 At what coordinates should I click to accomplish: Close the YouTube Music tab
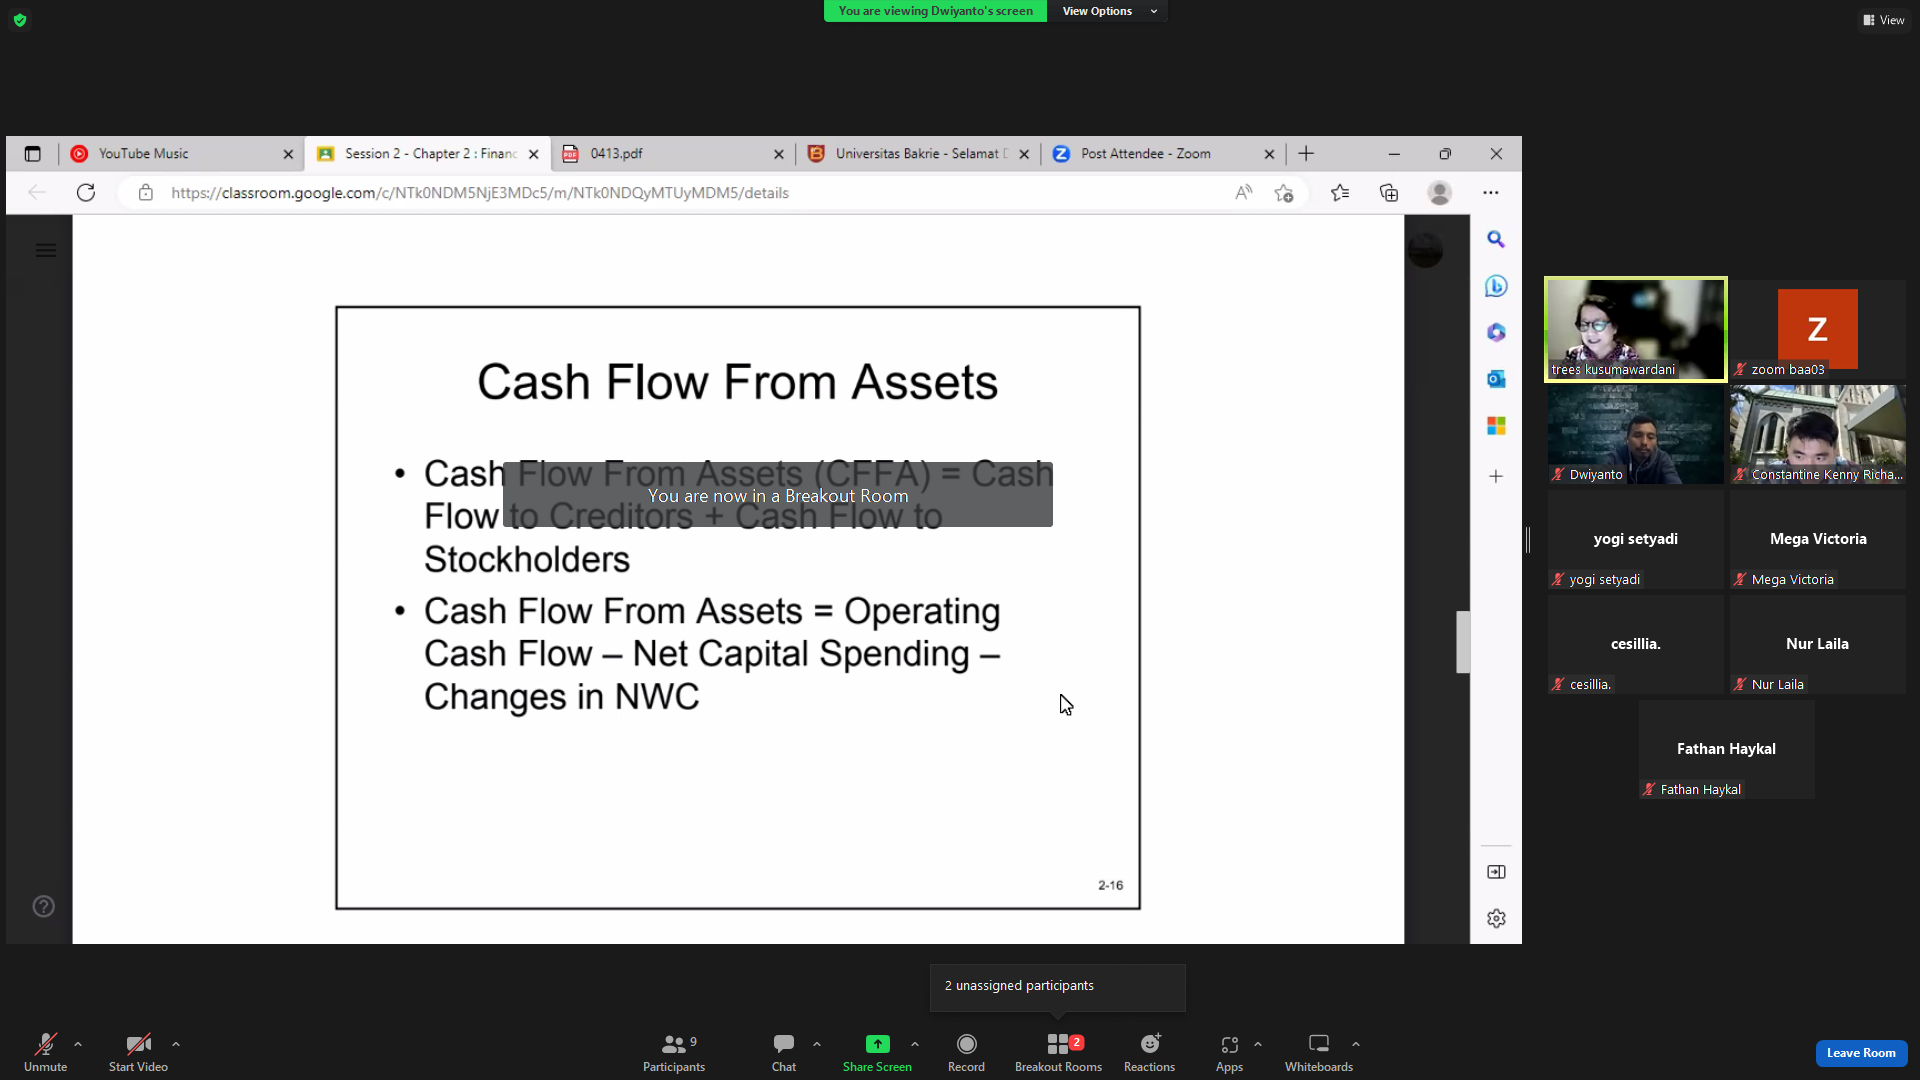pos(288,154)
